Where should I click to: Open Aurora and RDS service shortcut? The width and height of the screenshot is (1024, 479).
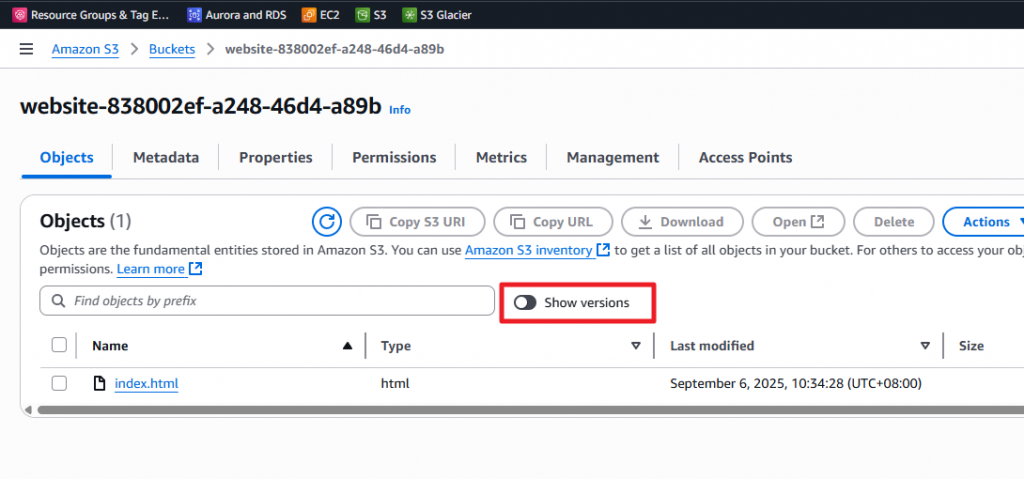(x=236, y=14)
